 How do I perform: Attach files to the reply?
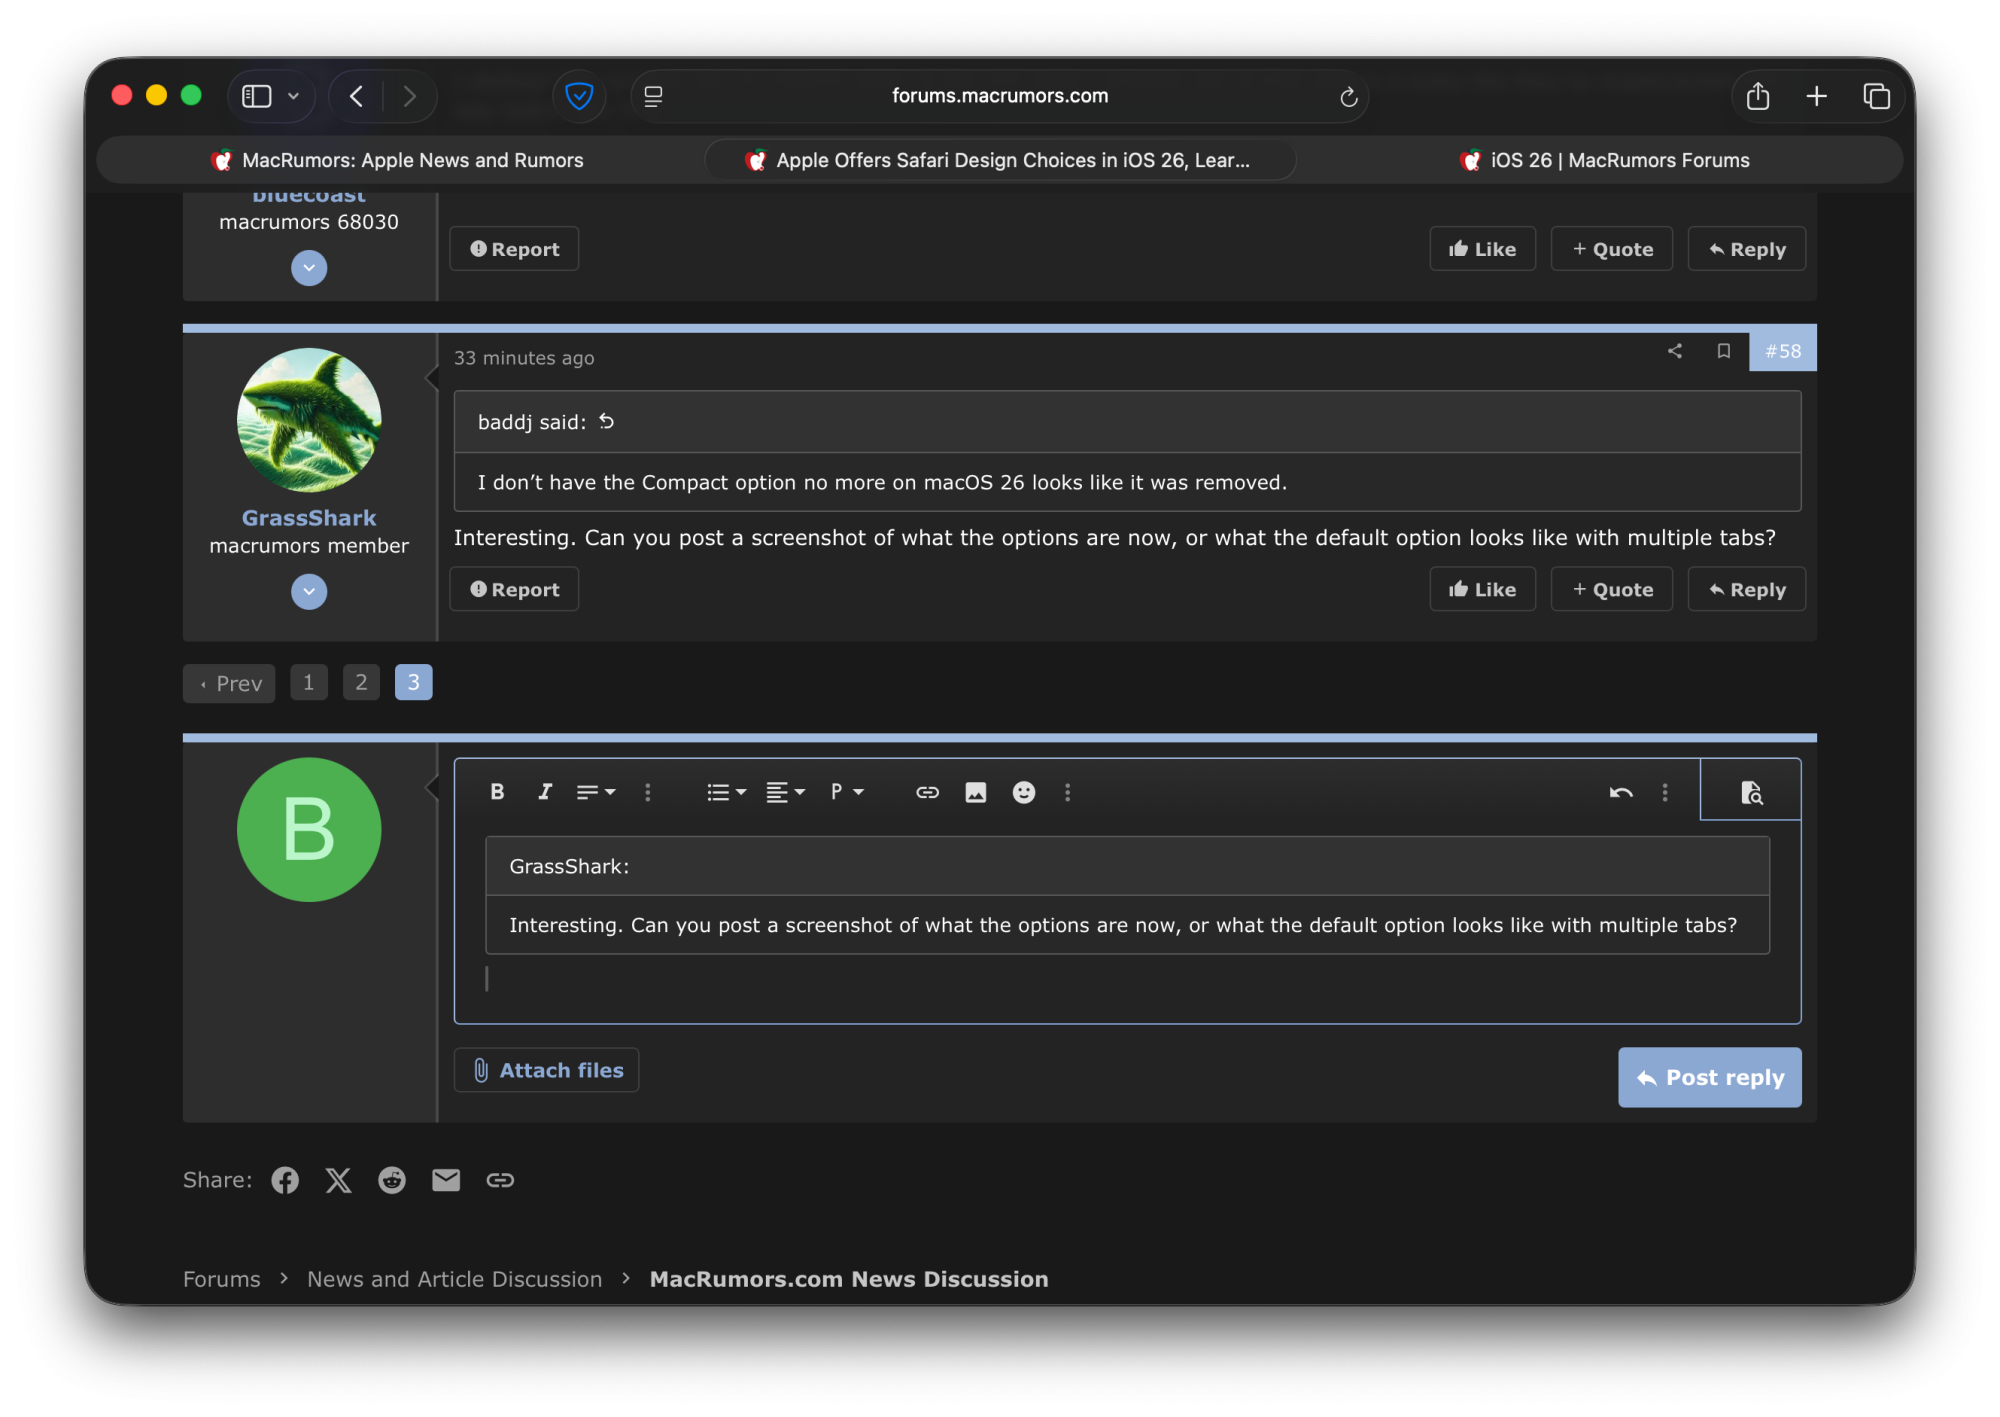coord(546,1069)
